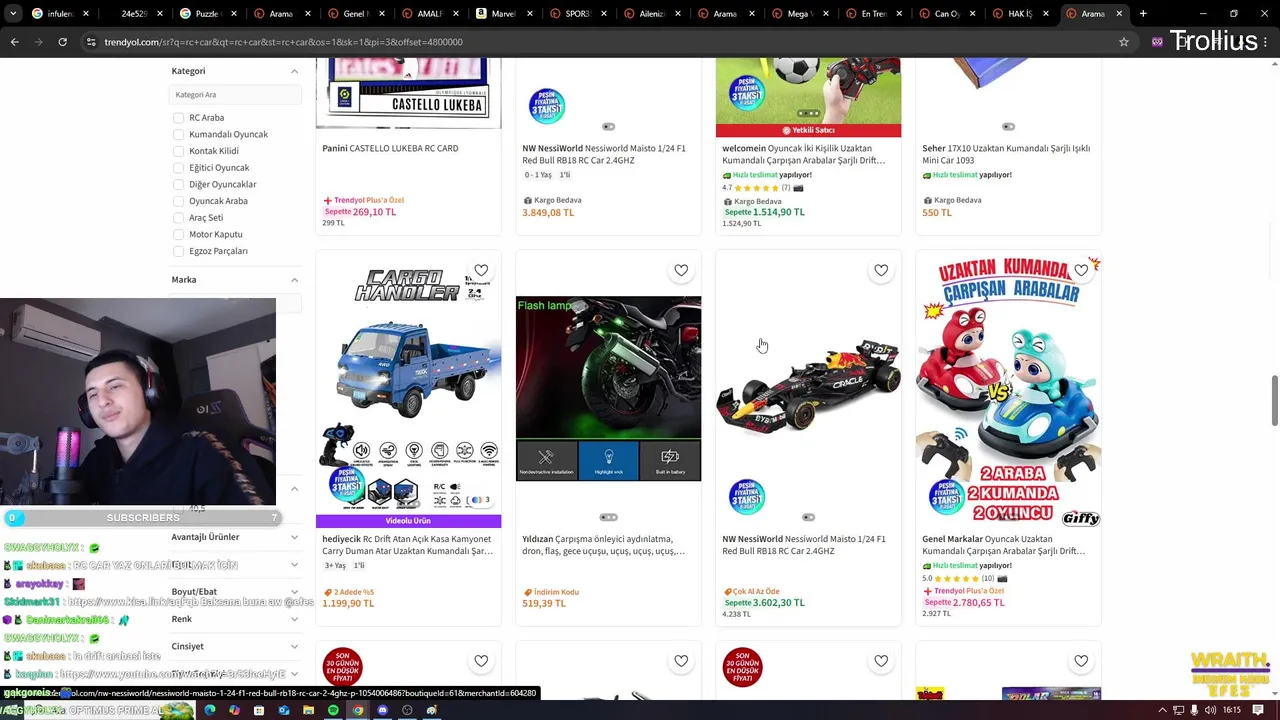This screenshot has height=720, width=1280.
Task: Collapse the Kategori filter section
Action: point(294,71)
